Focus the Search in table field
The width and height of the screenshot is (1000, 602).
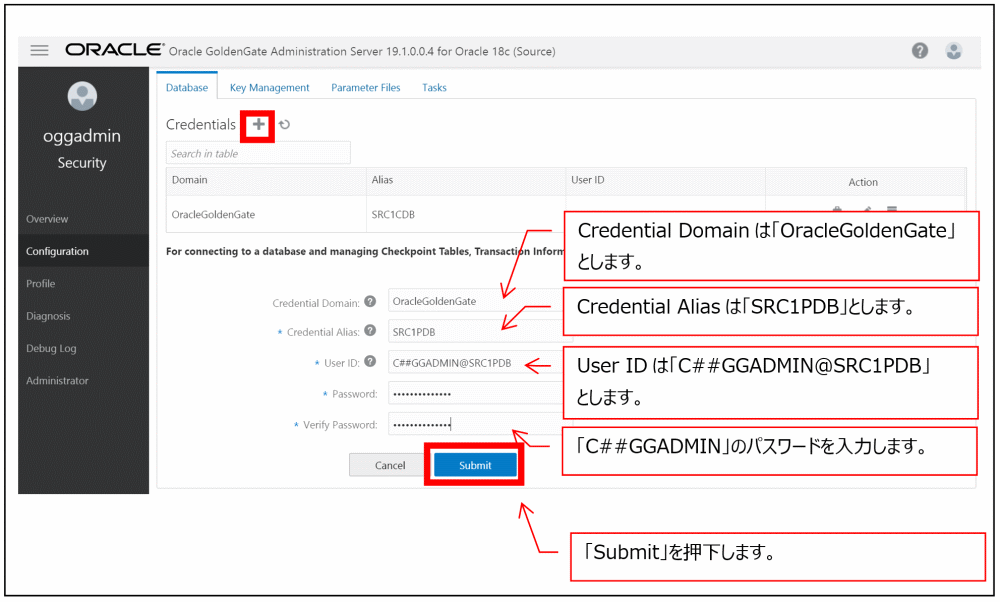258,153
